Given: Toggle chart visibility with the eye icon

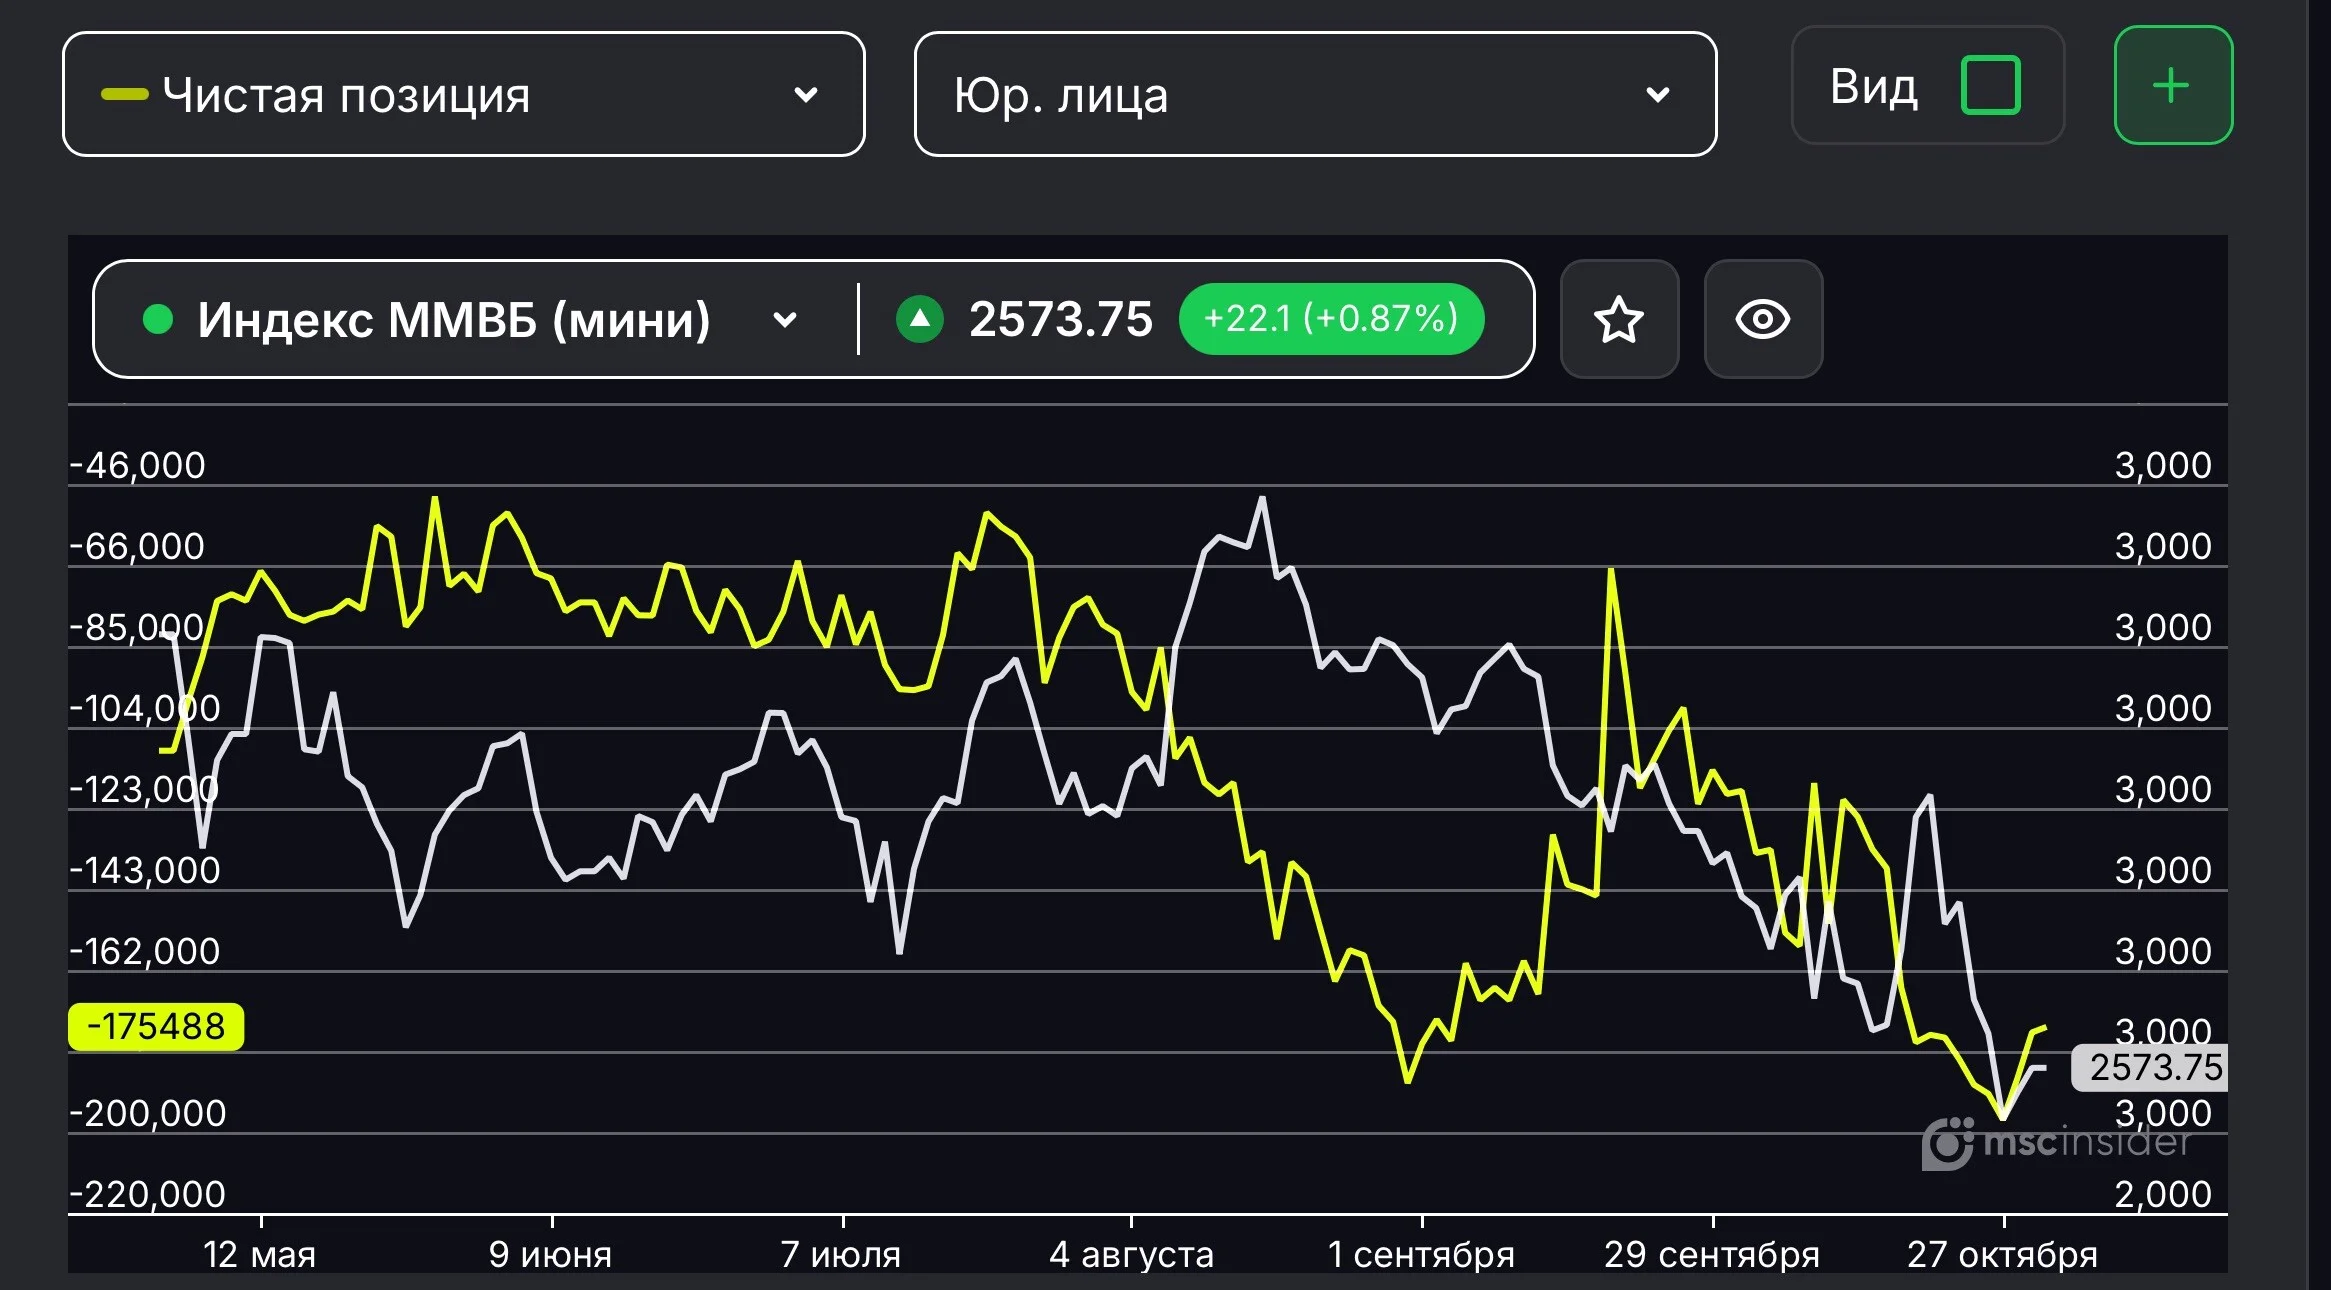Looking at the screenshot, I should tap(1762, 319).
